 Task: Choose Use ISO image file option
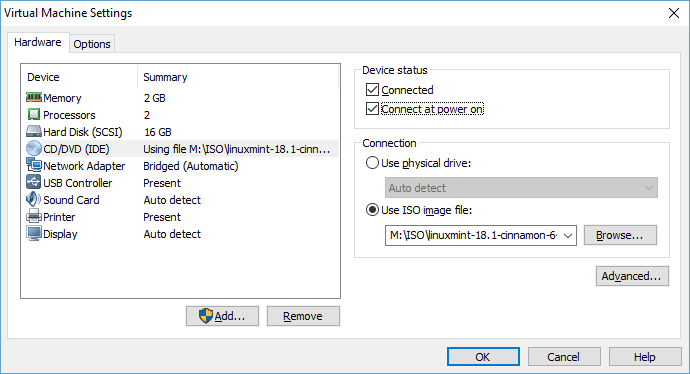tap(372, 210)
